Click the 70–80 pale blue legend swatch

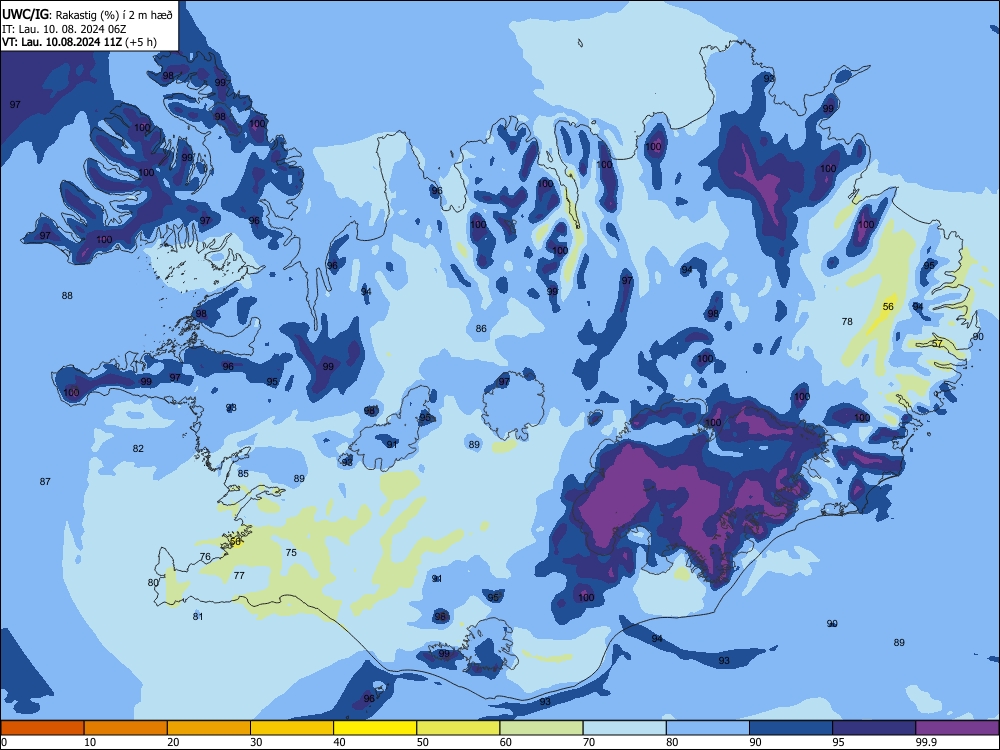[x=624, y=728]
